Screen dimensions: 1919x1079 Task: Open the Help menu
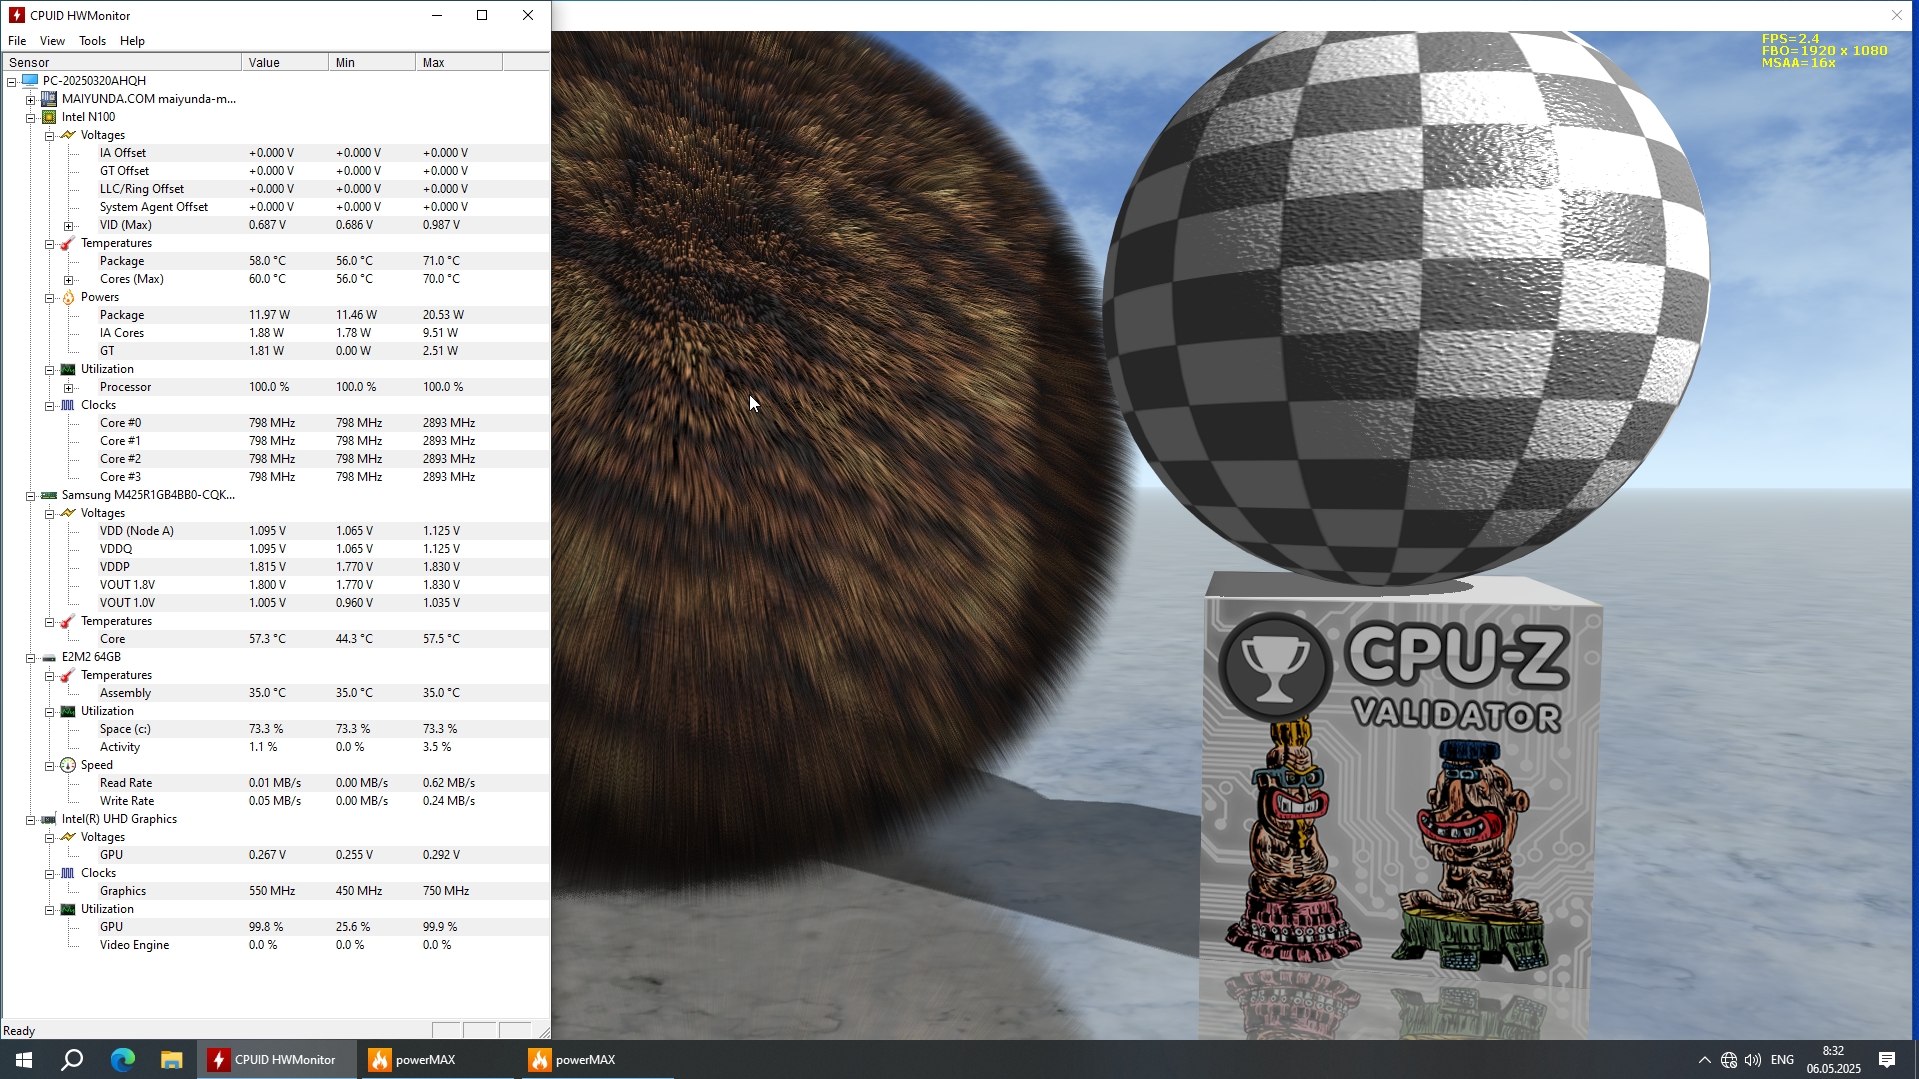coord(132,41)
